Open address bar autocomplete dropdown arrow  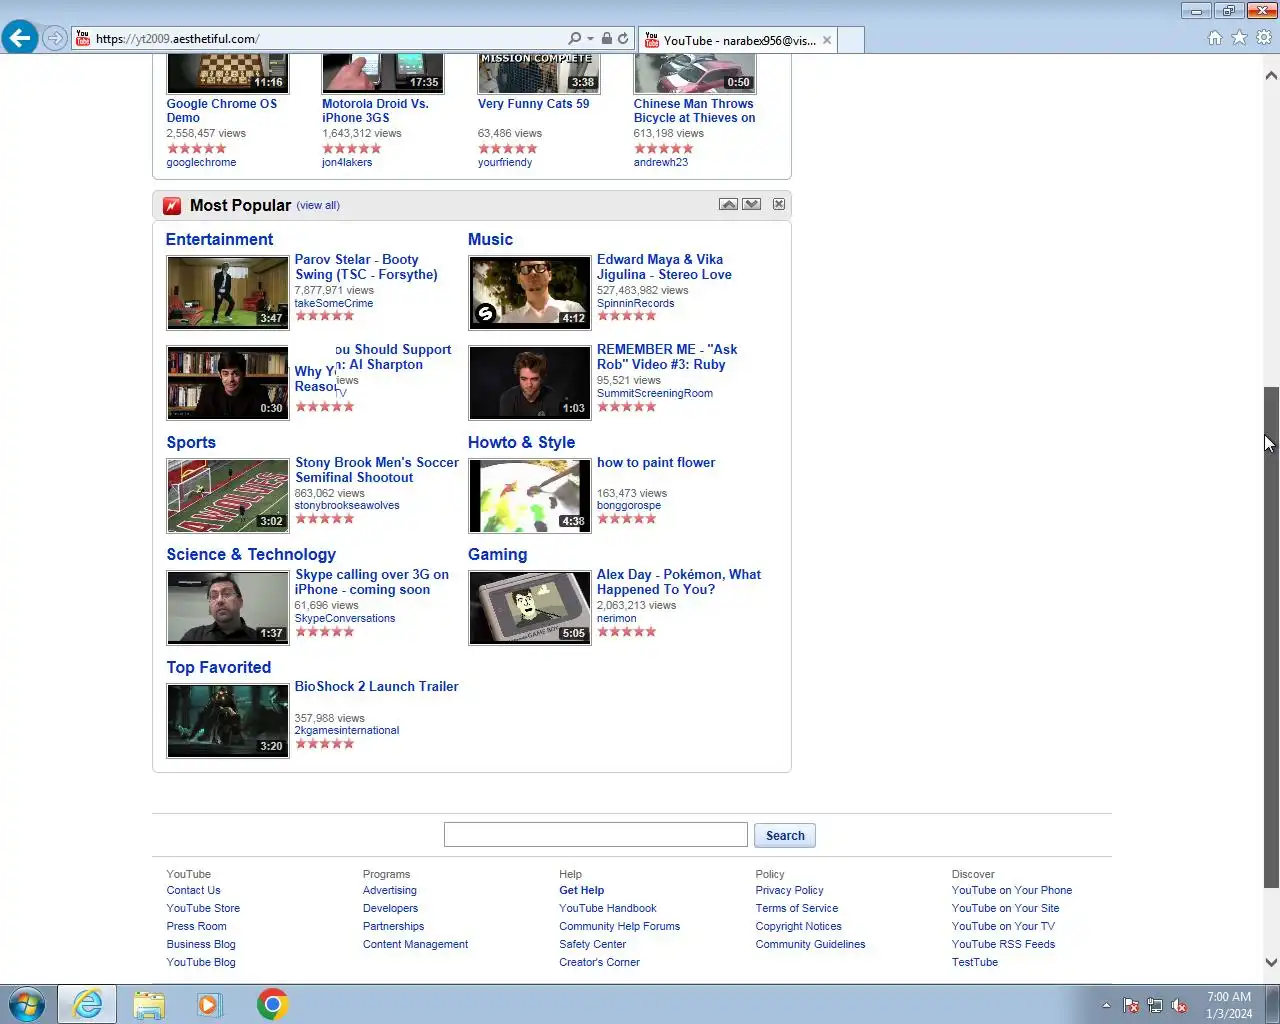(591, 39)
